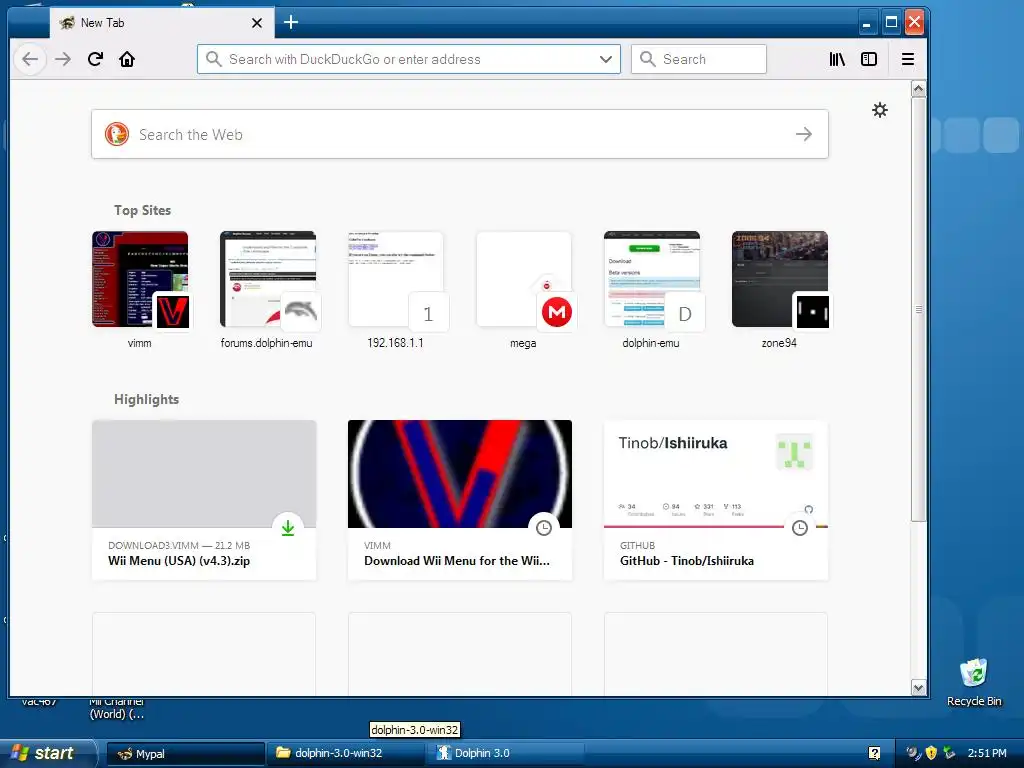Submit web search with arrow button

pos(804,135)
